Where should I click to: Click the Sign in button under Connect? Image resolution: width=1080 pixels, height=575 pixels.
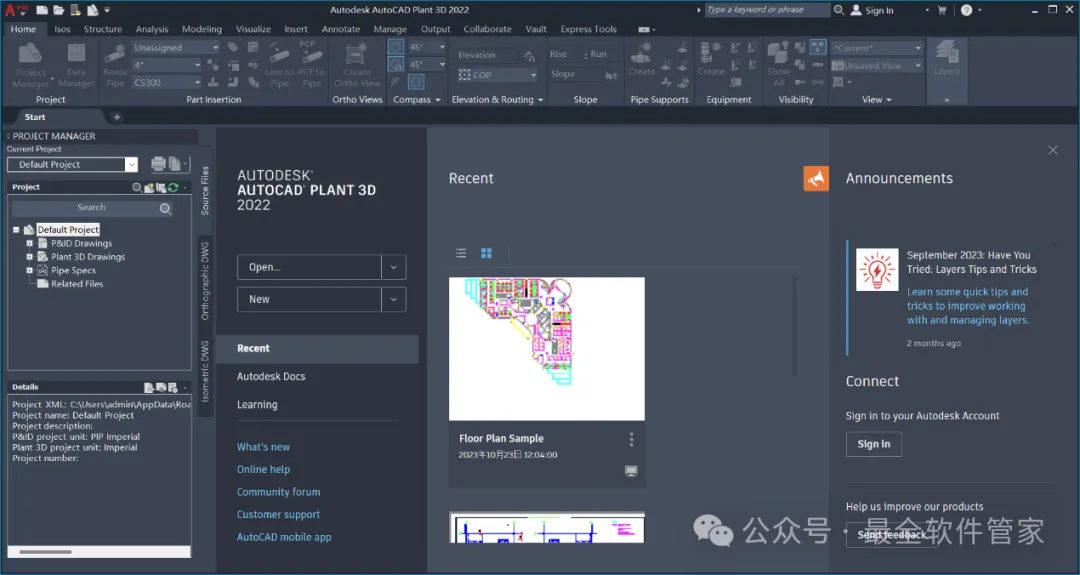click(x=874, y=444)
